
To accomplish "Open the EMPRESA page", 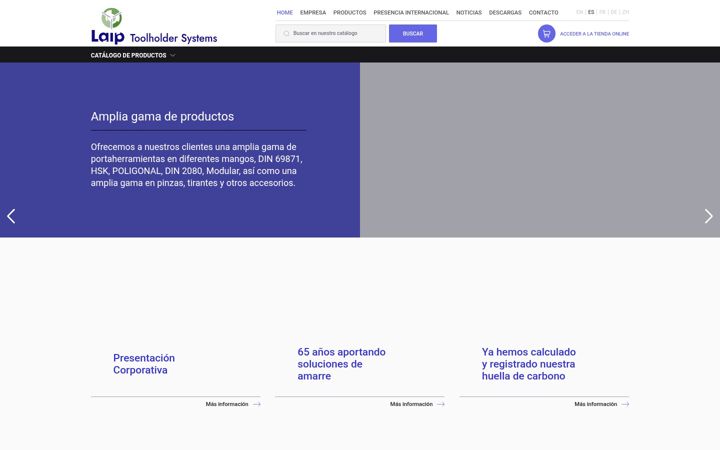I will tap(313, 12).
